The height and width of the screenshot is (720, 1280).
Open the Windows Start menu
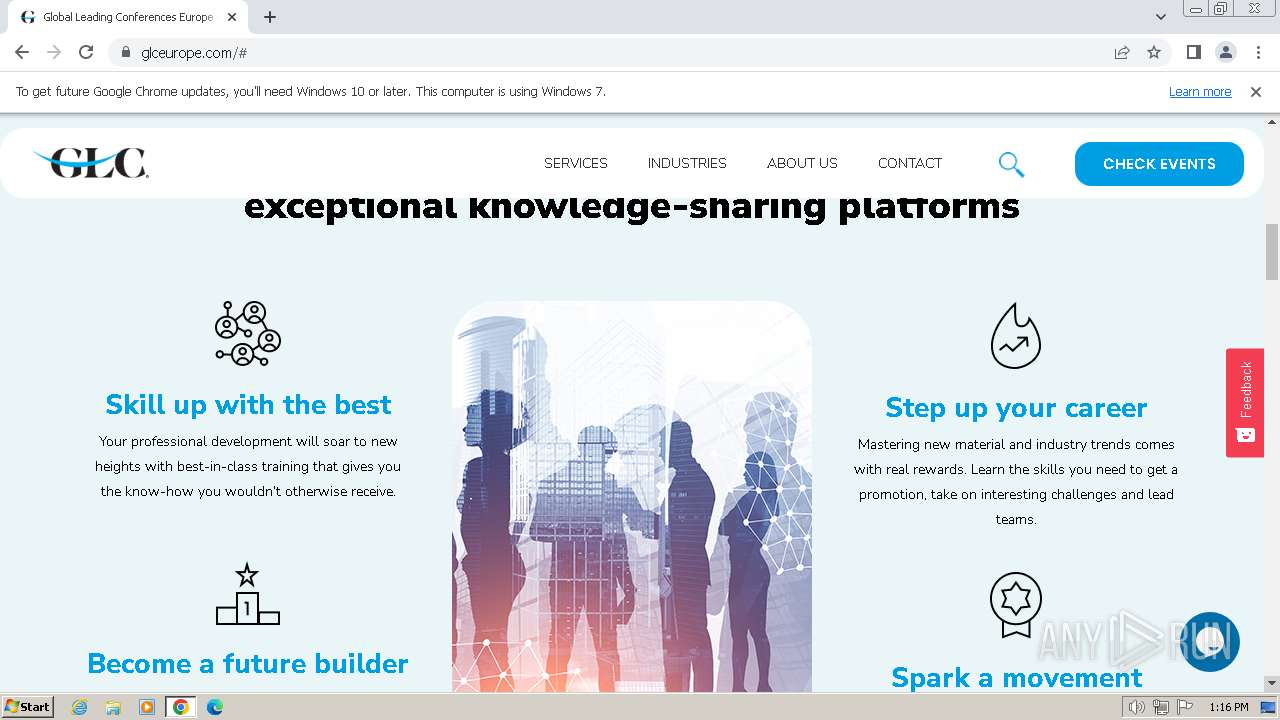point(28,707)
